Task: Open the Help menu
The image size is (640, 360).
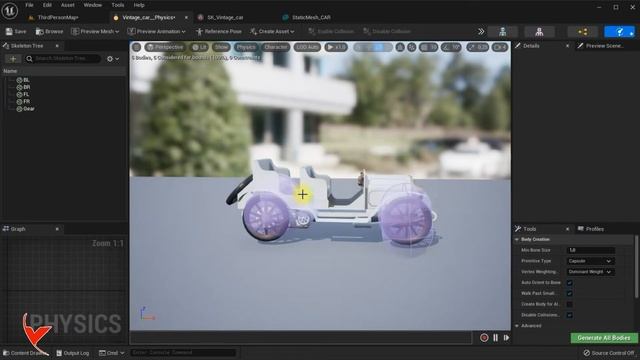Action: (139, 5)
